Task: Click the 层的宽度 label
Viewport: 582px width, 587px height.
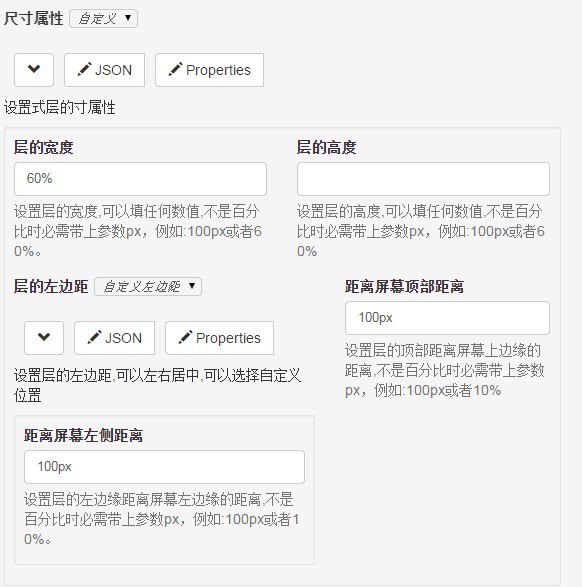Action: pos(43,147)
